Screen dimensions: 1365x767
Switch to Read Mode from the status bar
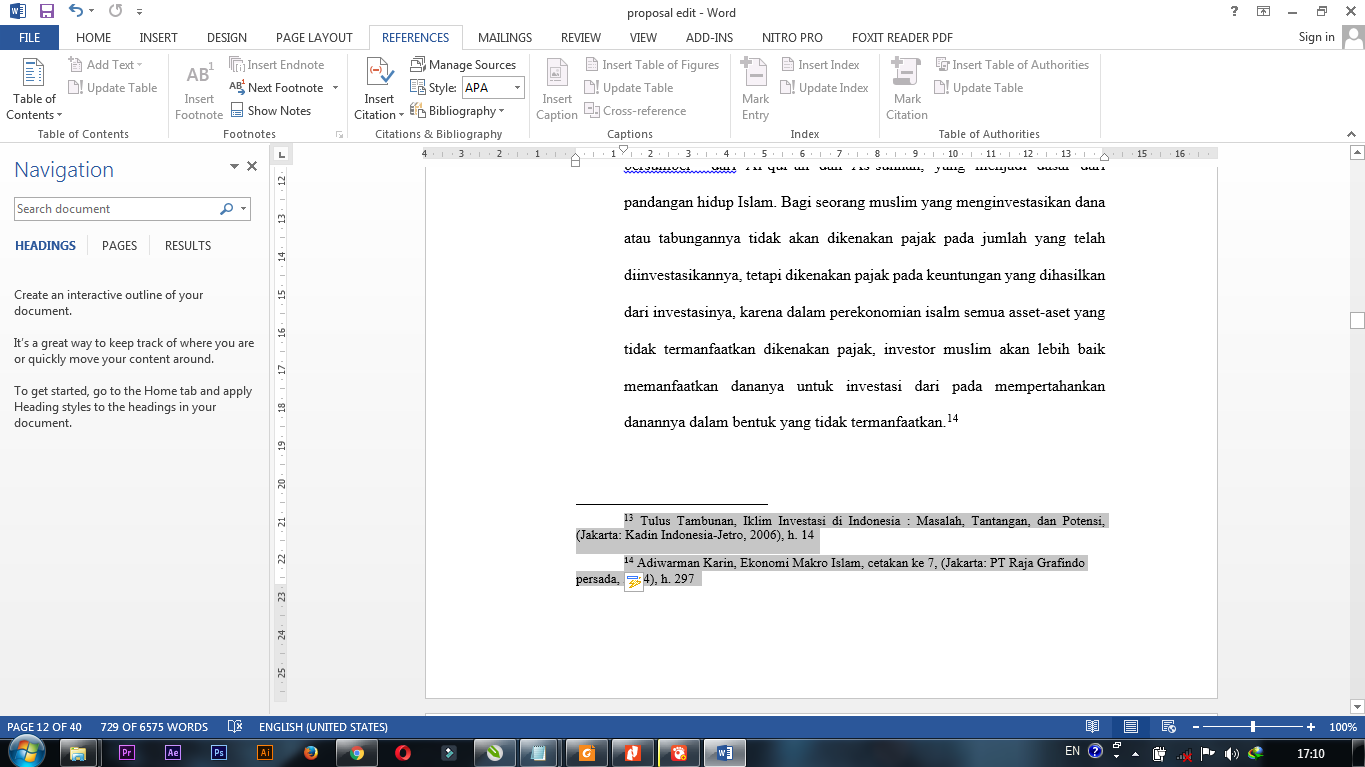(1093, 727)
